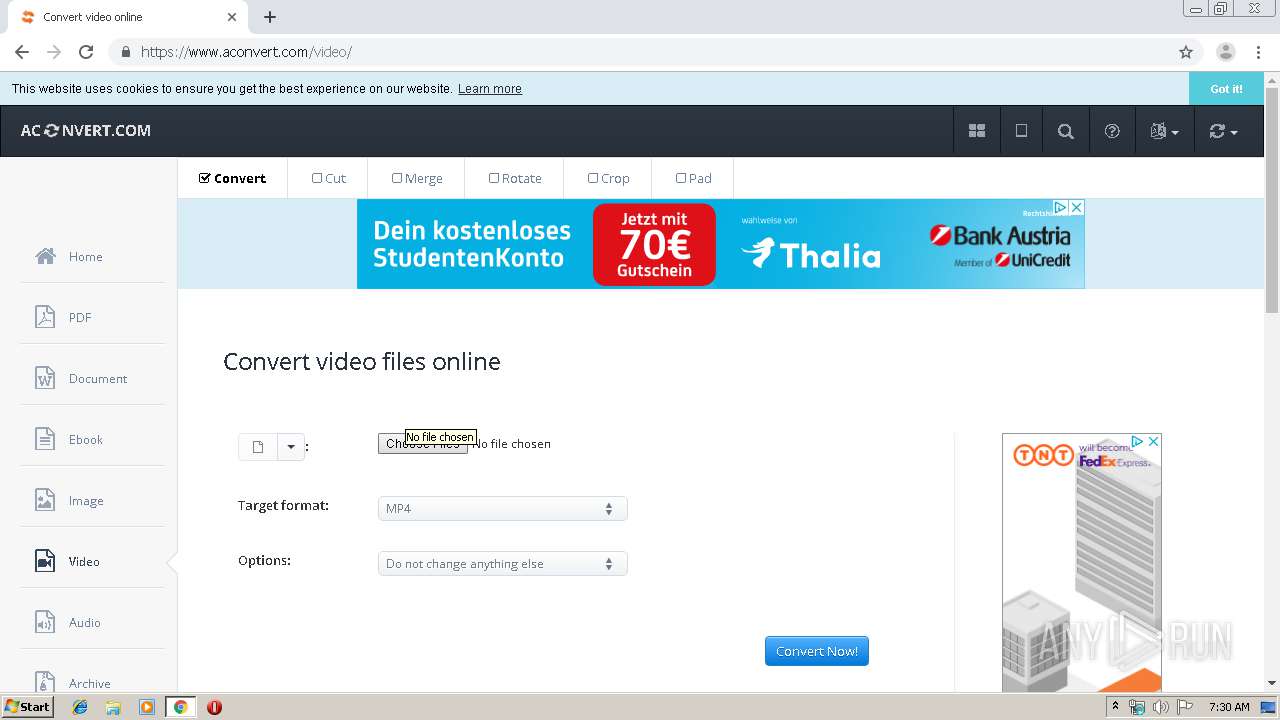The width and height of the screenshot is (1280, 720).
Task: Open the volume icon in system tray
Action: pyautogui.click(x=1161, y=707)
